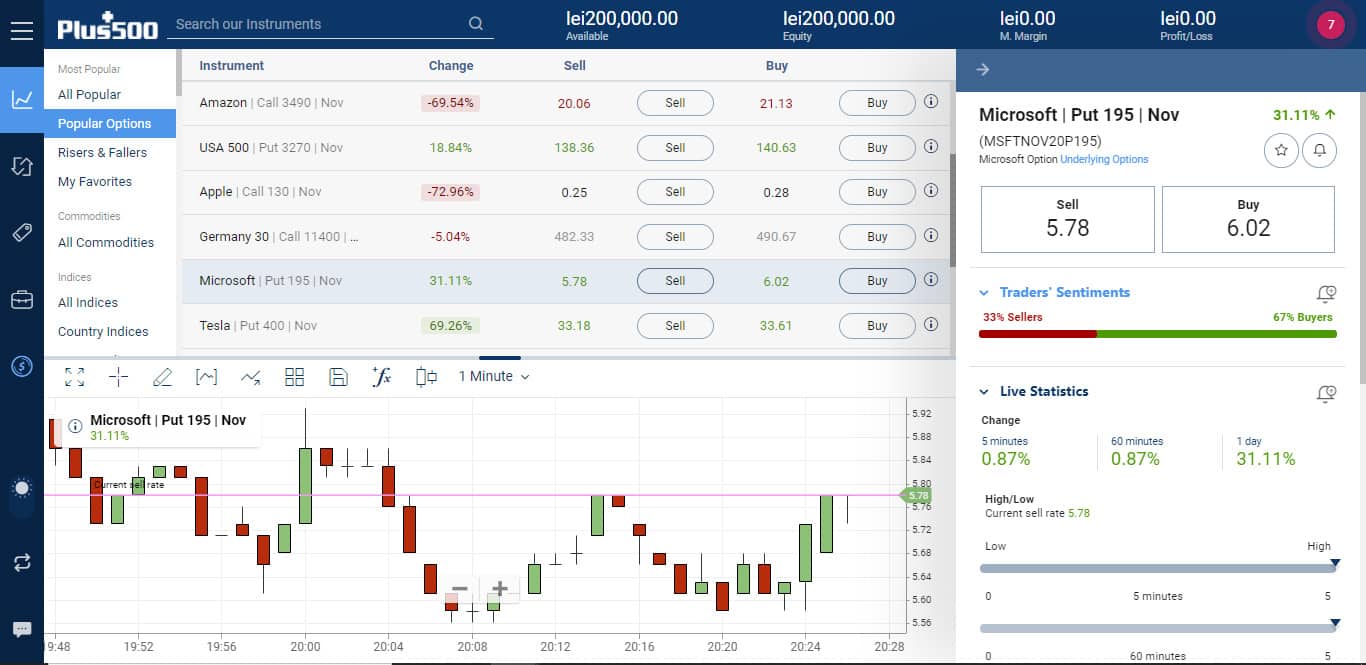Buy Tesla Put 400 Nov option
Viewport: 1366px width, 665px height.
(x=876, y=325)
